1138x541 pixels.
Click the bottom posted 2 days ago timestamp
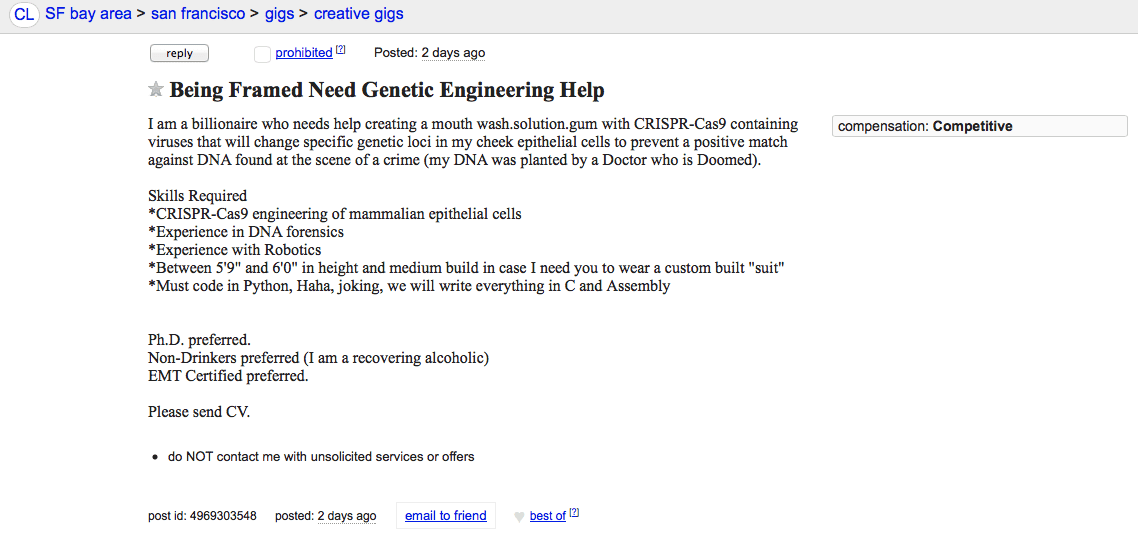347,516
